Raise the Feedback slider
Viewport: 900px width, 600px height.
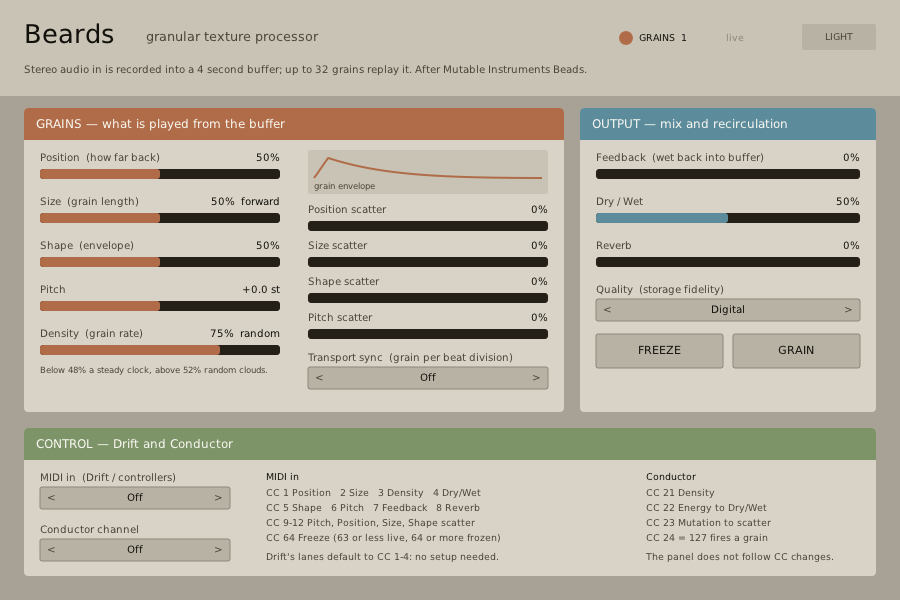[x=728, y=174]
